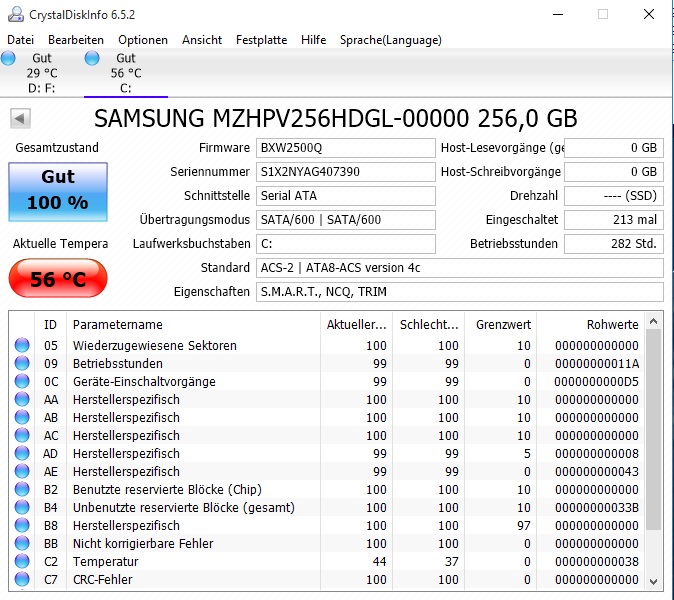Viewport: 674px width, 600px height.
Task: Select the C: disk tab at 56 °C
Action: click(x=126, y=73)
